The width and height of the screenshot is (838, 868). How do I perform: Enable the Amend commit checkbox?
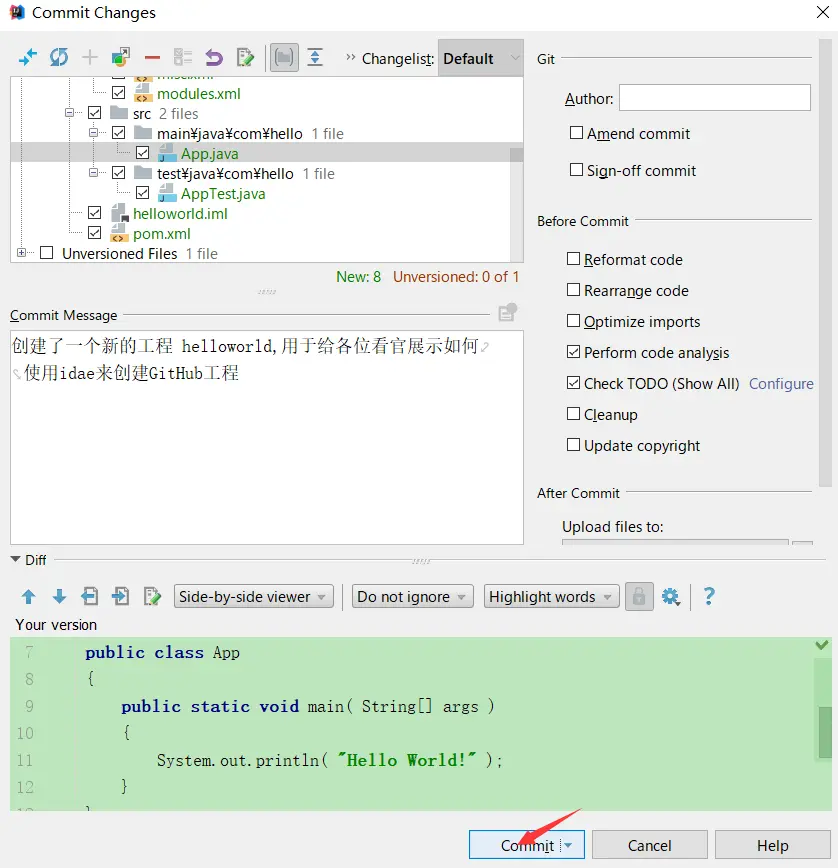[x=576, y=133]
